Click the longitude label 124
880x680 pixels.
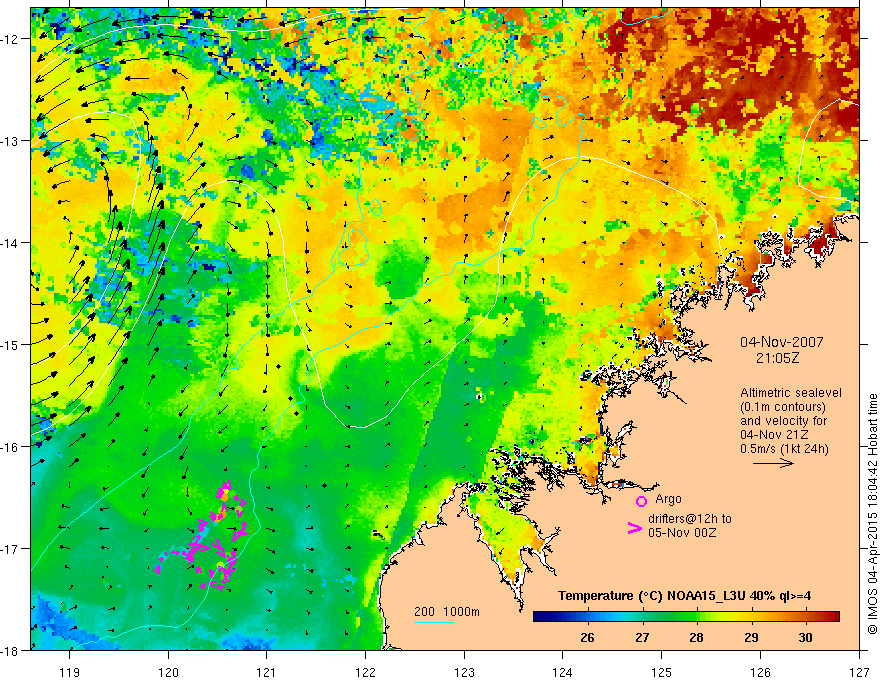tap(563, 672)
